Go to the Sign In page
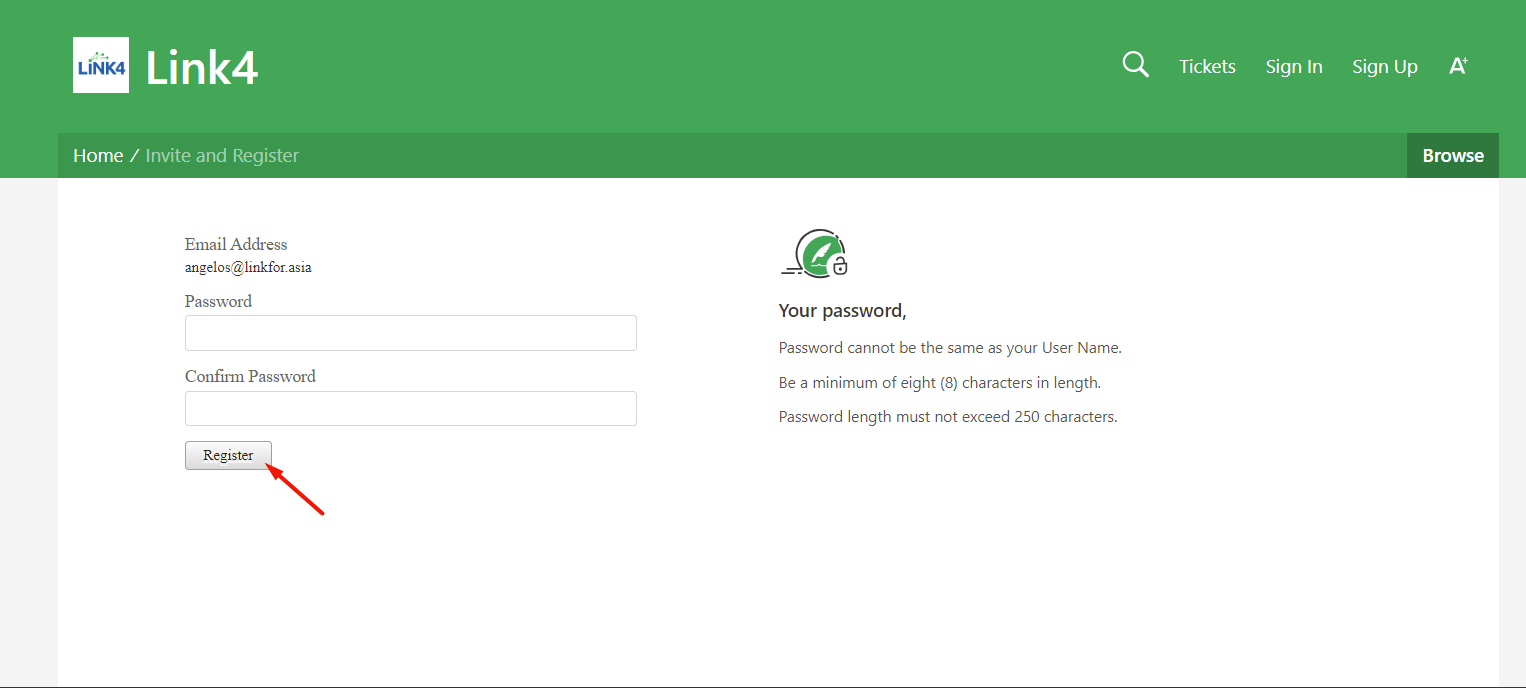Image resolution: width=1526 pixels, height=688 pixels. tap(1294, 66)
